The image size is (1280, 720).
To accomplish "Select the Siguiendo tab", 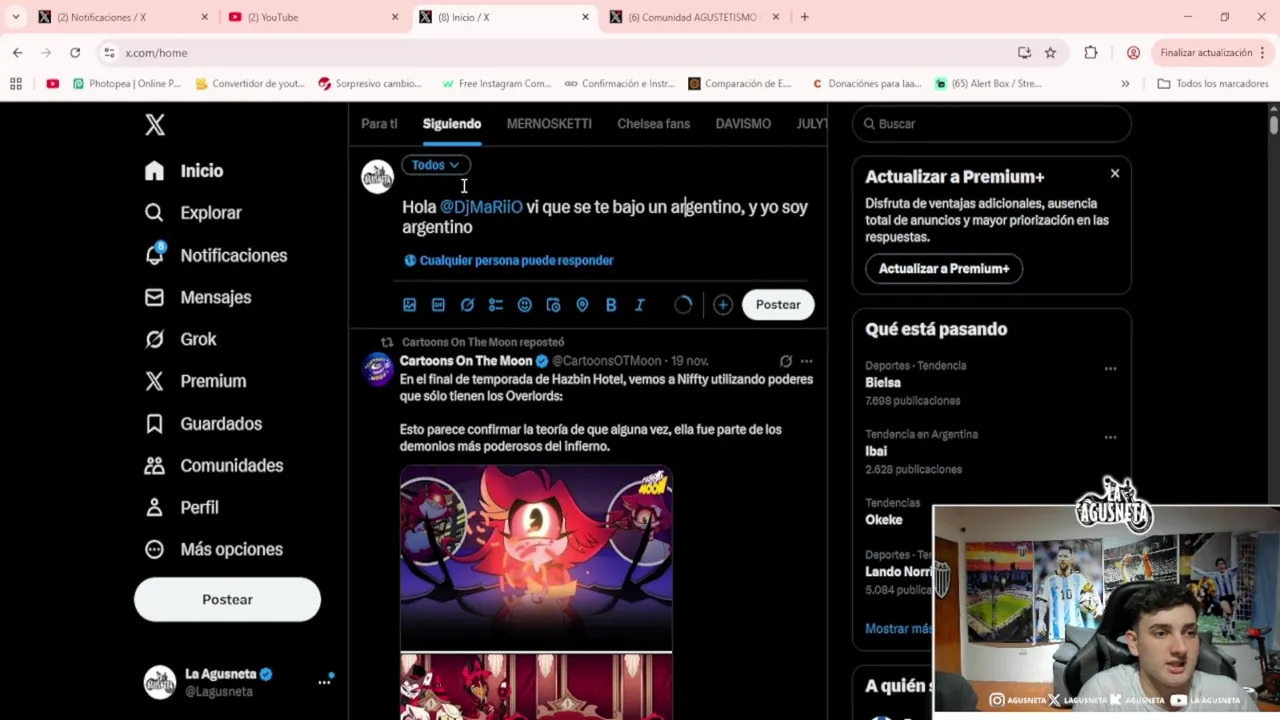I will click(452, 124).
